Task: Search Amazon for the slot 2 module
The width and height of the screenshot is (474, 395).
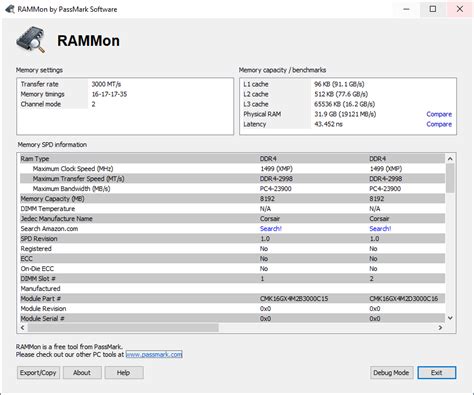Action: [x=380, y=229]
